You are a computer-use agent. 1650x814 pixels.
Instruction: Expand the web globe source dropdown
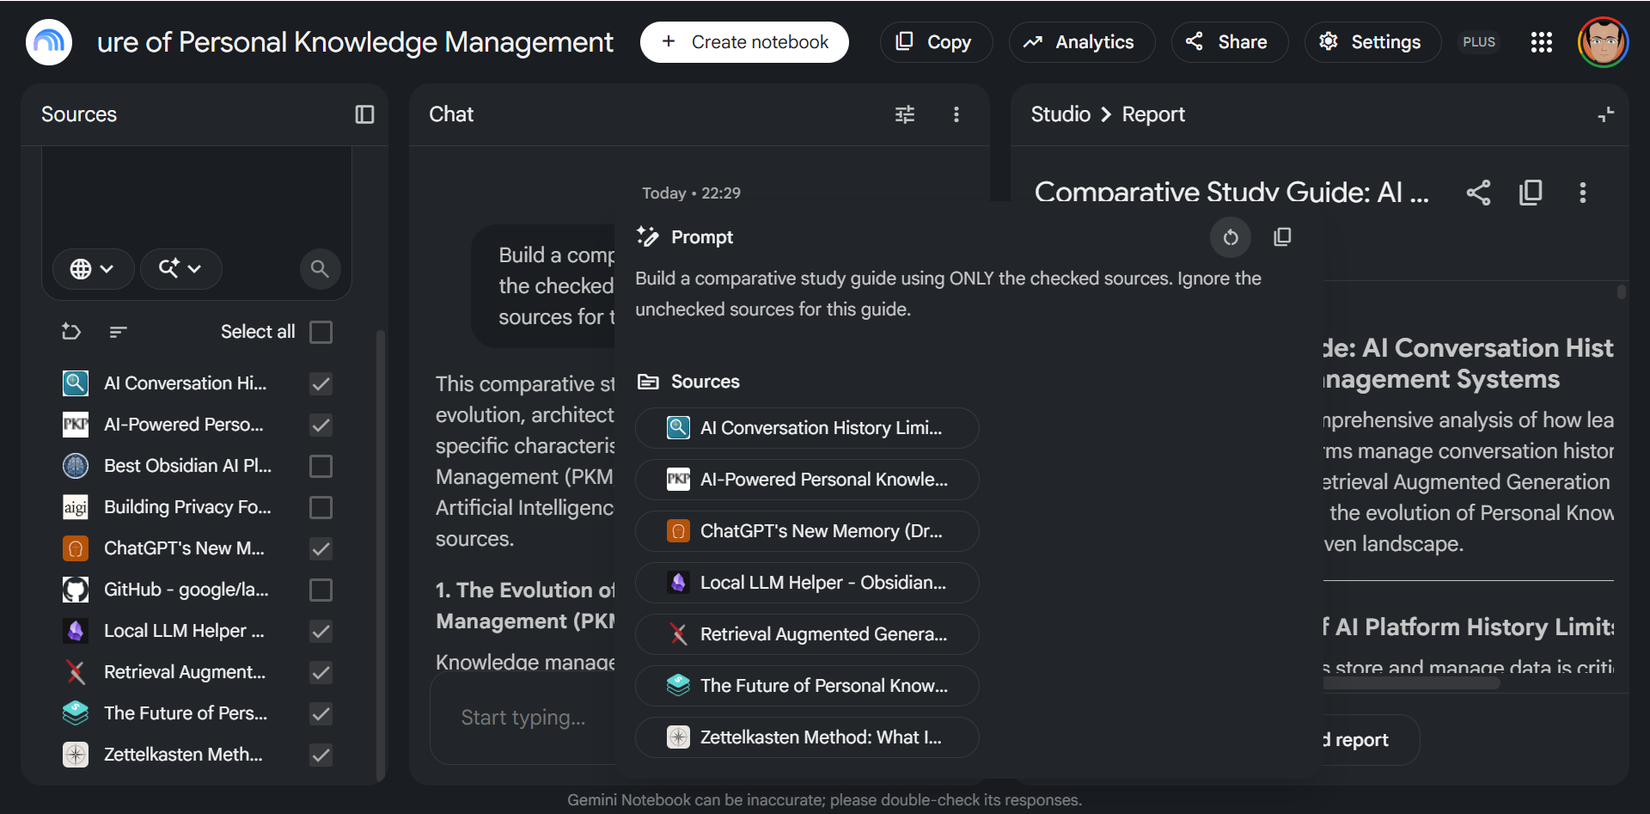coord(93,268)
